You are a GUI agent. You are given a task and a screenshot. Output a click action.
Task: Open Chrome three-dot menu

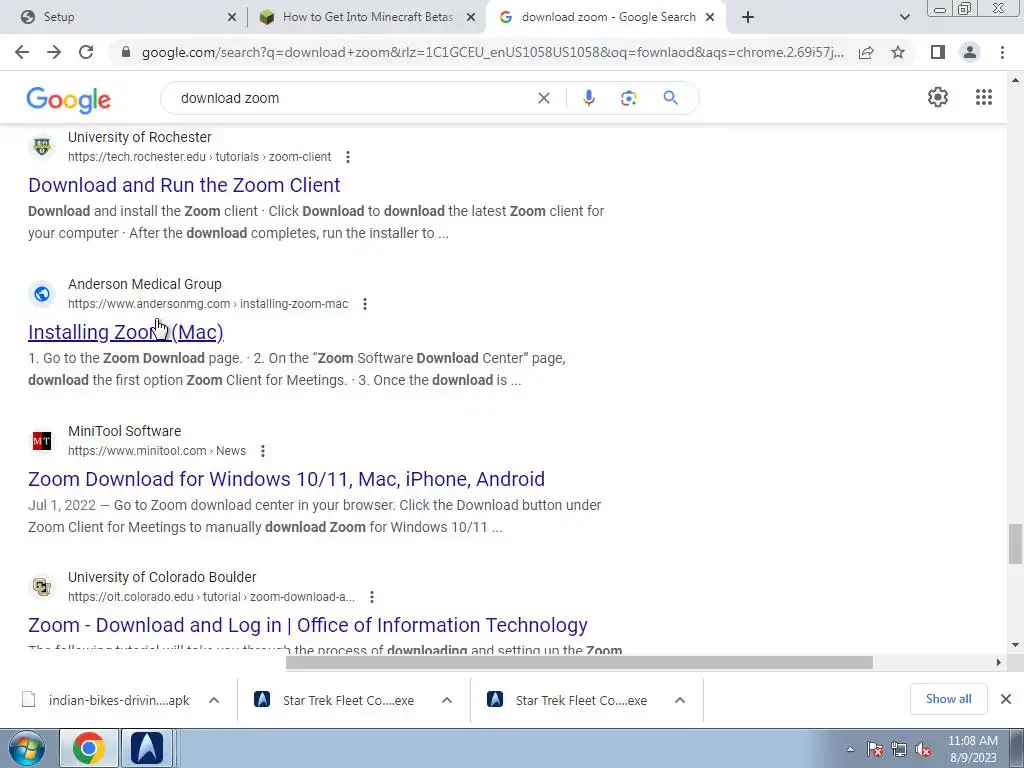pyautogui.click(x=1002, y=52)
